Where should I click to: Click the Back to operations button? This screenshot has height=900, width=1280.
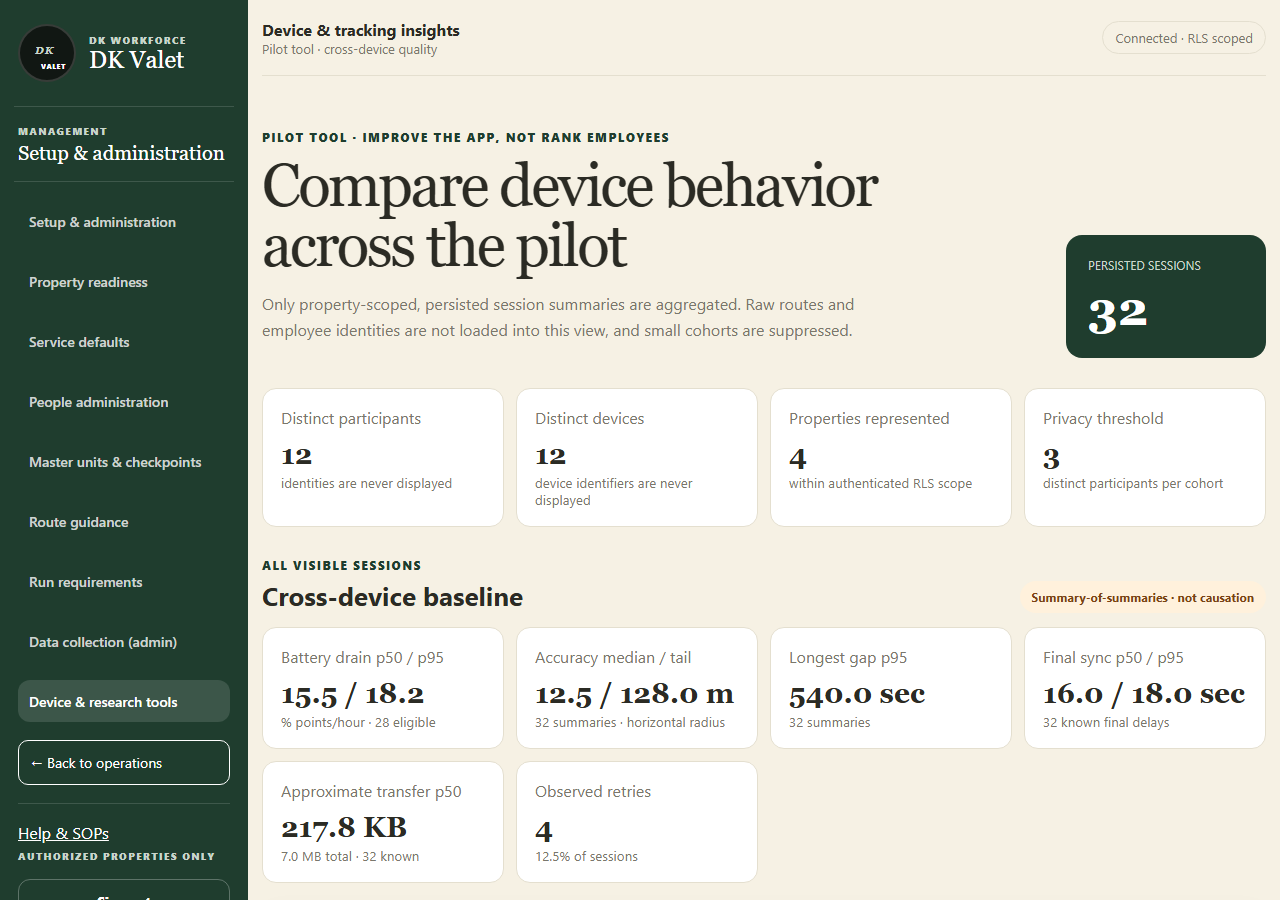[124, 763]
